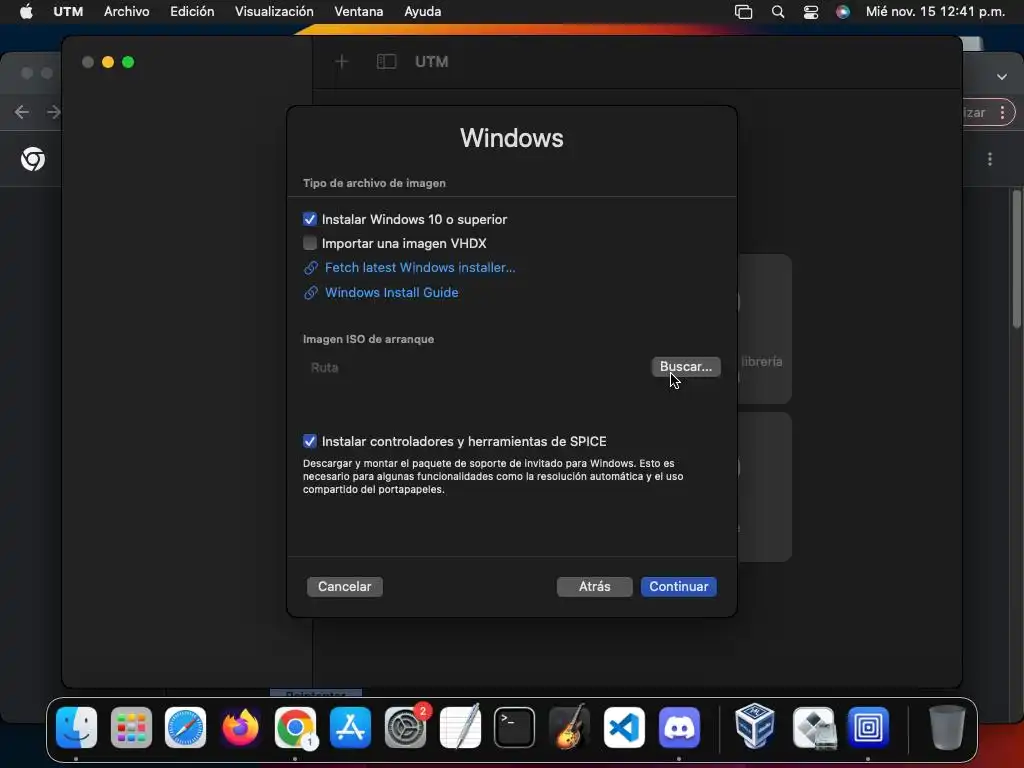Click the Ruta path field
This screenshot has height=768, width=1024.
tap(475, 367)
